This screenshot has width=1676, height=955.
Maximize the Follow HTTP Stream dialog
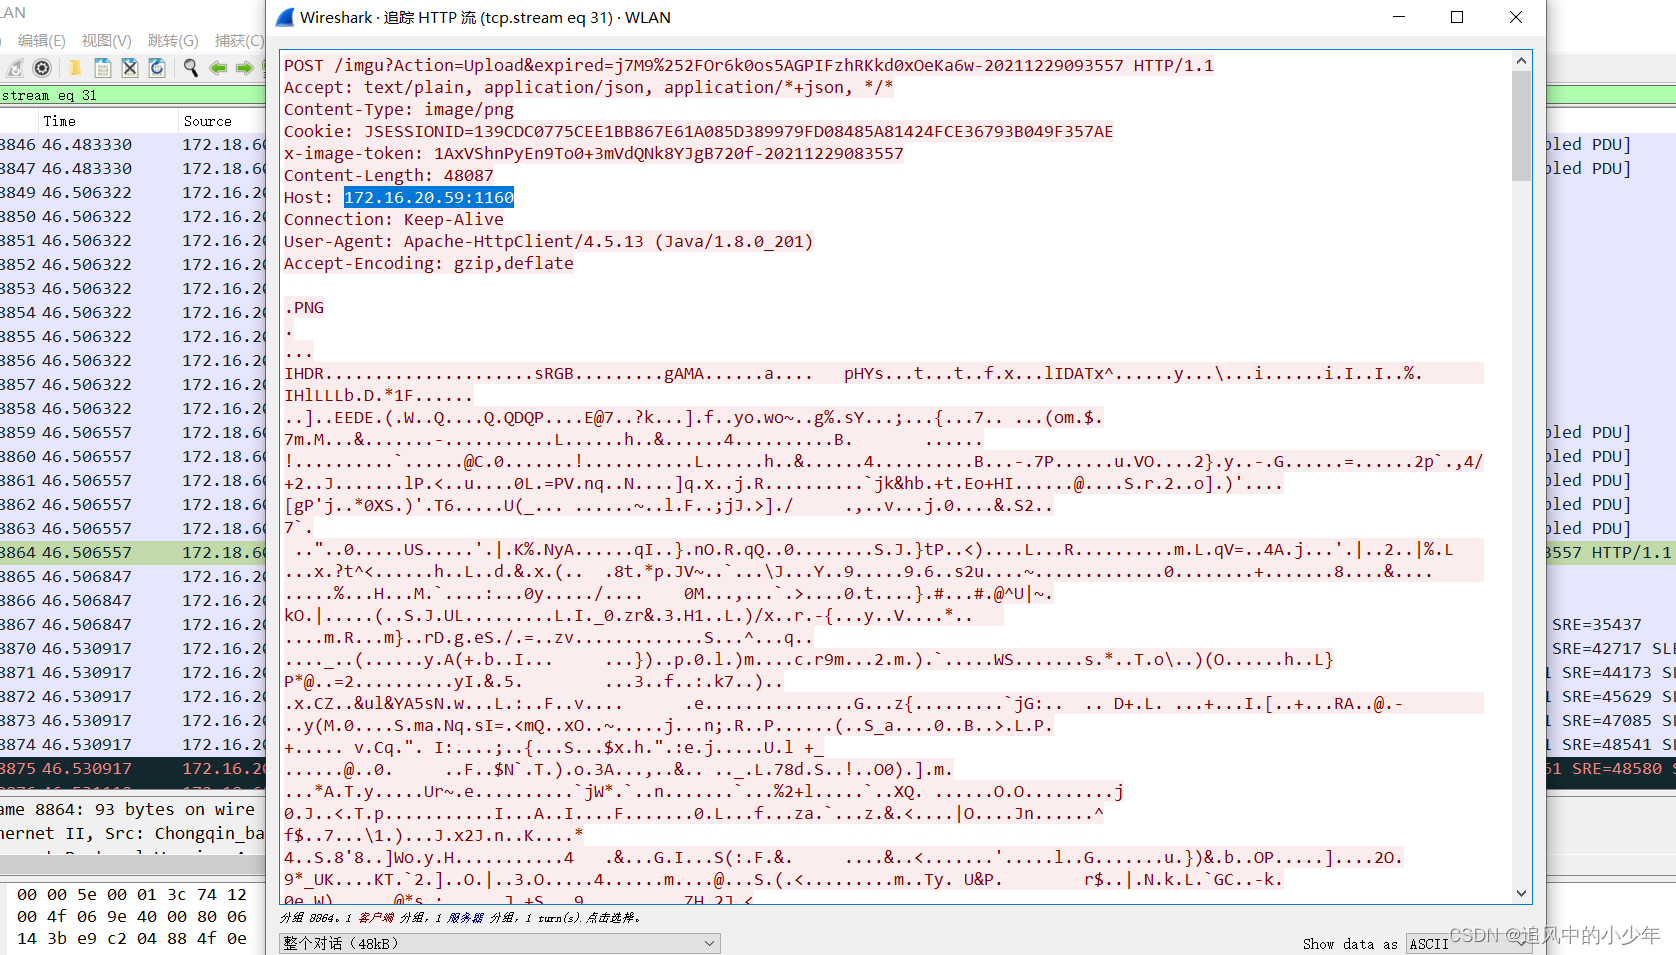pos(1457,17)
